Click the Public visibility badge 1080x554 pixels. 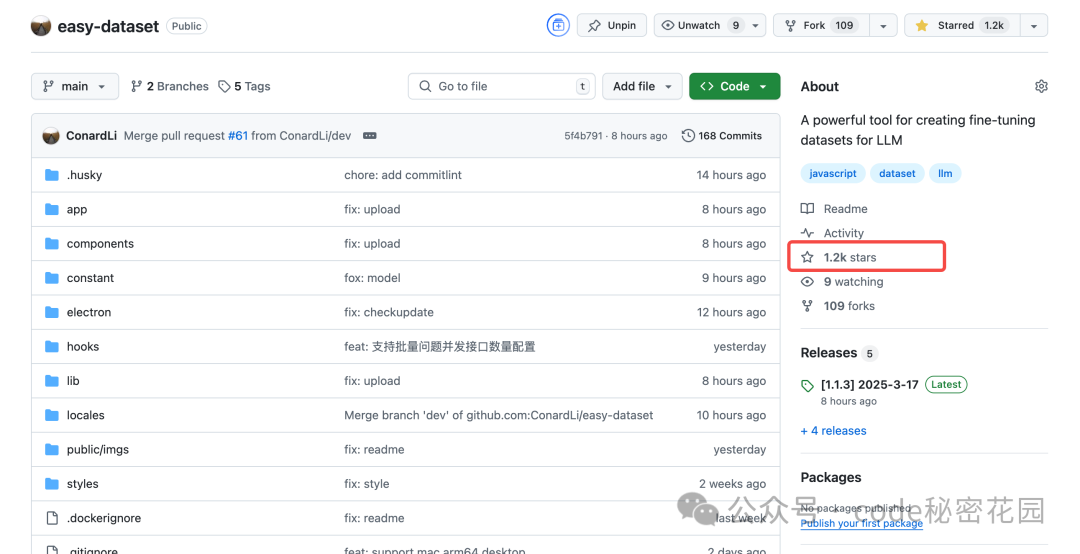pos(187,26)
